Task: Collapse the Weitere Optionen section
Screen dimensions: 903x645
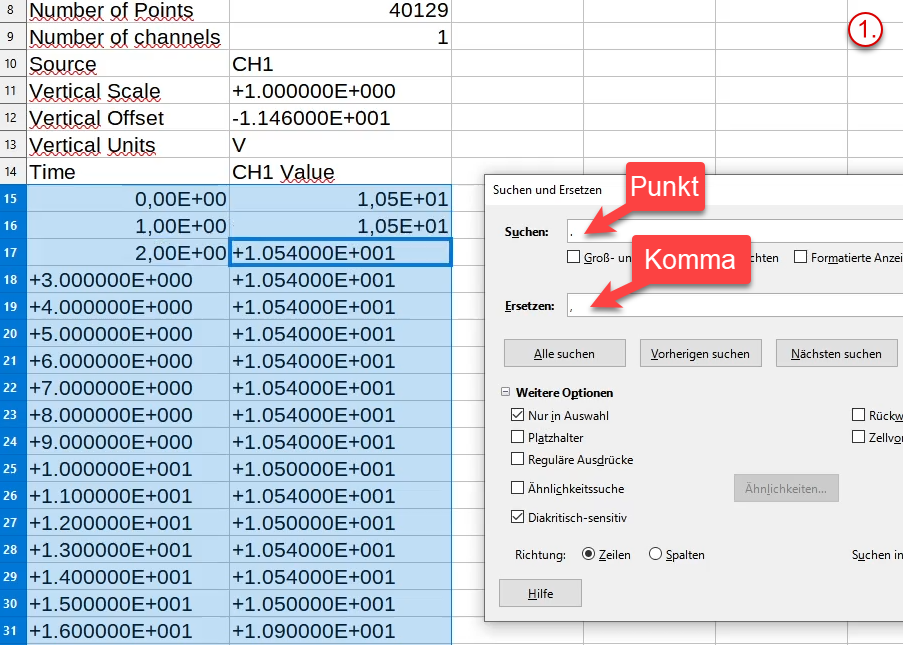Action: click(x=506, y=392)
